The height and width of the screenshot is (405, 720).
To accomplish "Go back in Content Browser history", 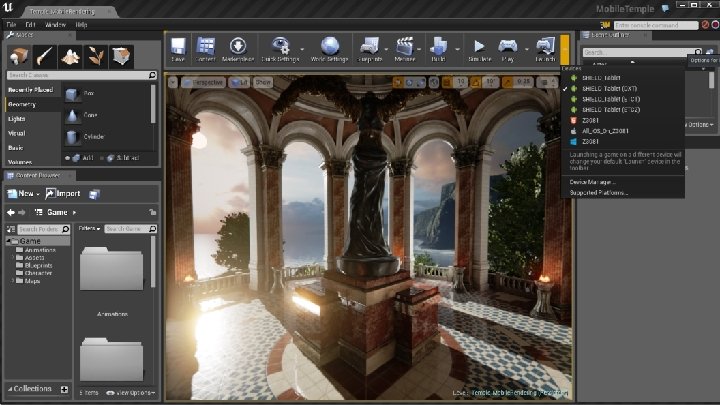I will [11, 212].
